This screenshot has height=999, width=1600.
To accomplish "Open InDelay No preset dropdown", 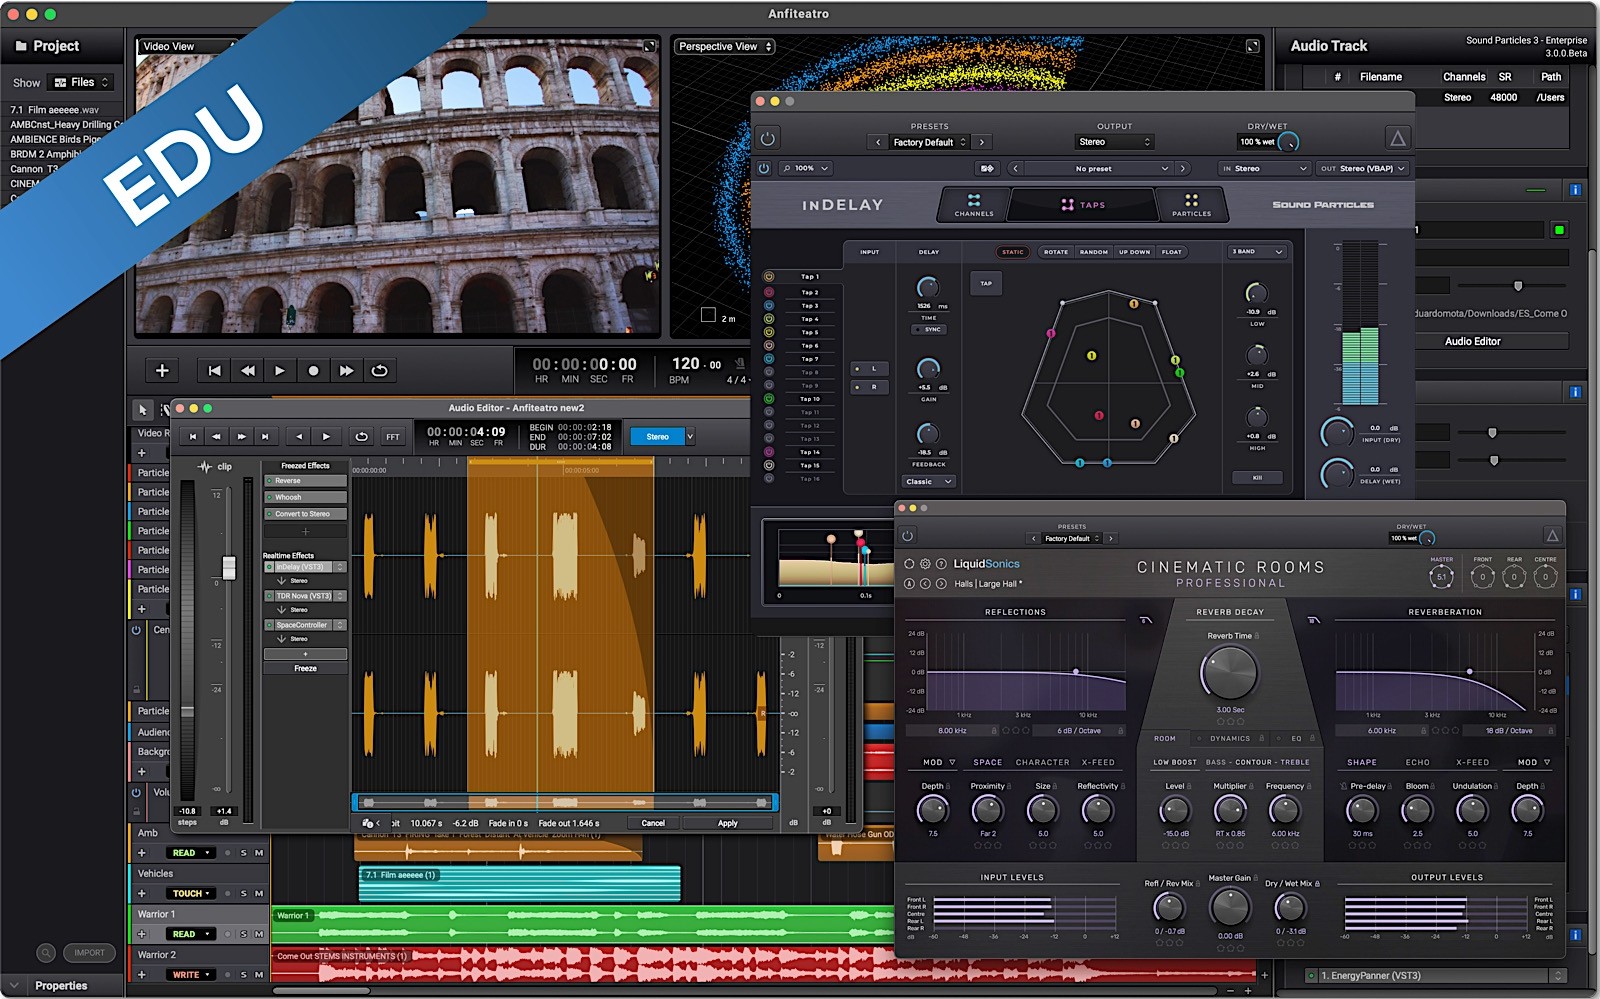I will coord(1098,168).
